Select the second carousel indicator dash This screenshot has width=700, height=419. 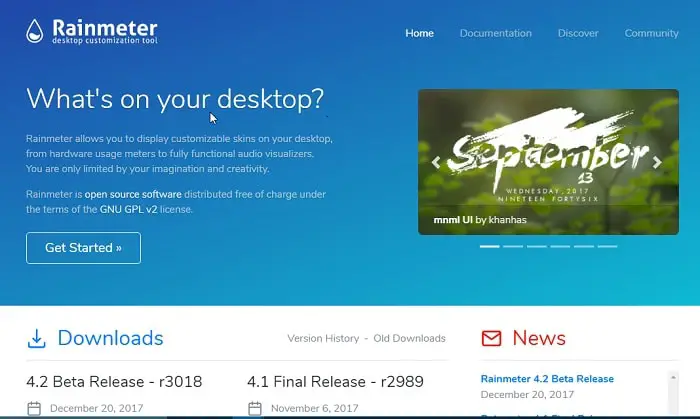coord(513,246)
